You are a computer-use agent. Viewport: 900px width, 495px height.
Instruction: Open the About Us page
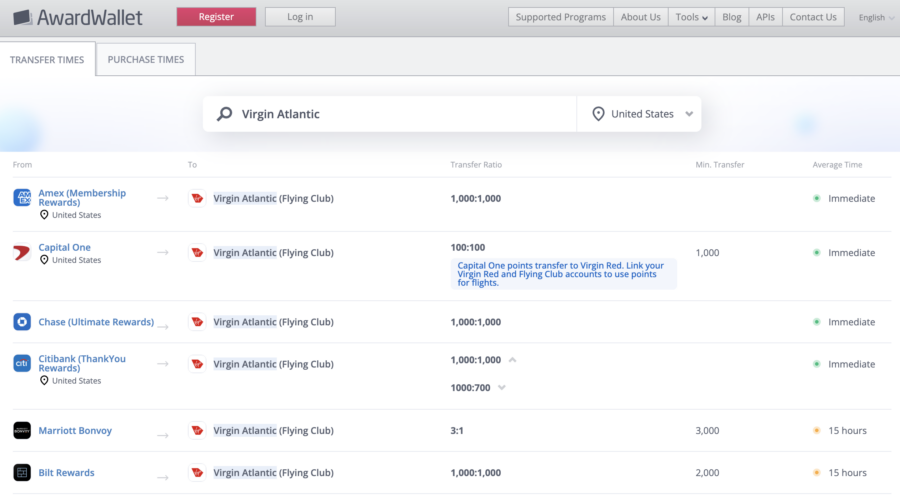tap(641, 17)
